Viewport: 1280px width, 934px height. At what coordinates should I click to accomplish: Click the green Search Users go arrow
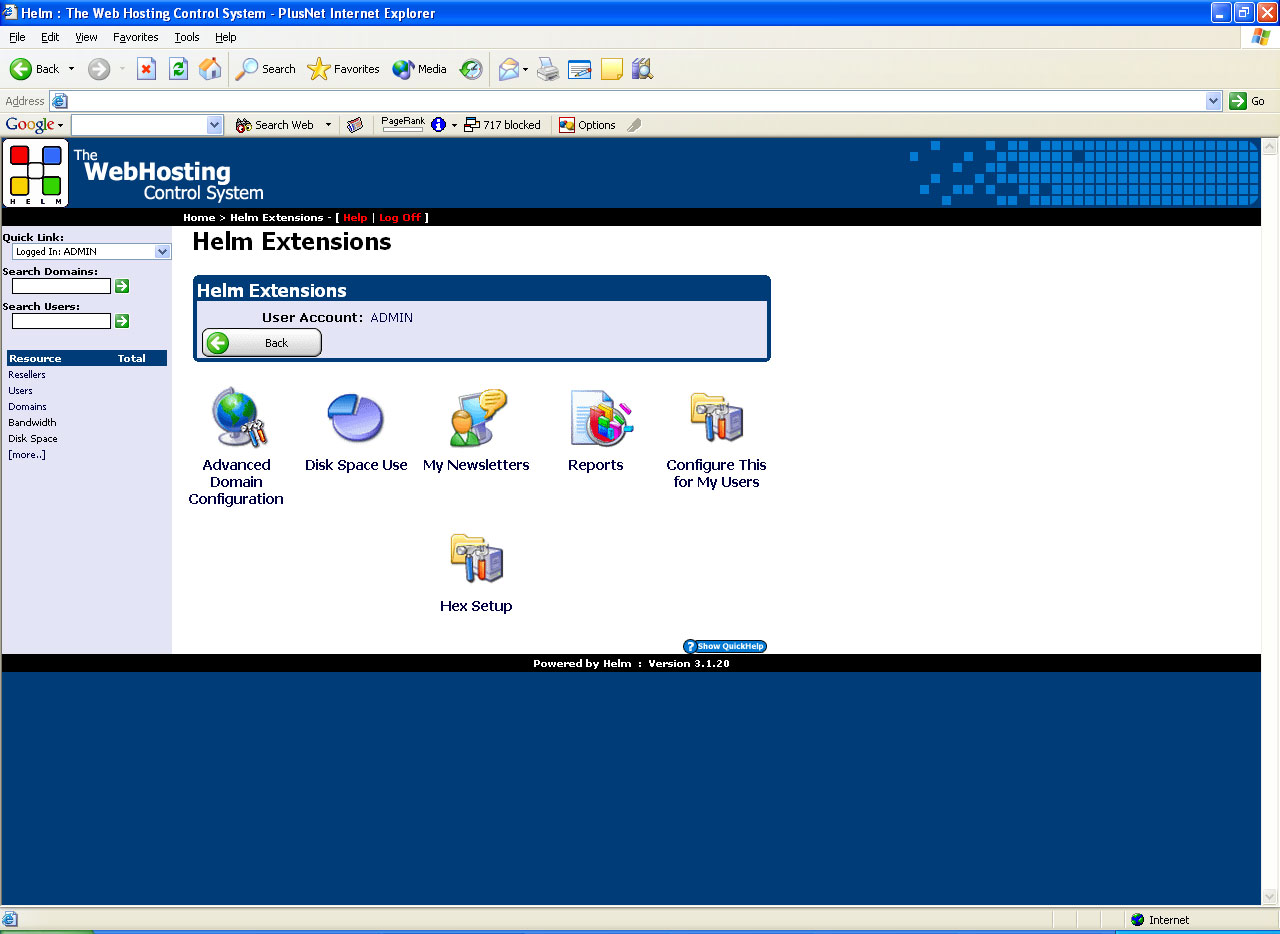122,321
